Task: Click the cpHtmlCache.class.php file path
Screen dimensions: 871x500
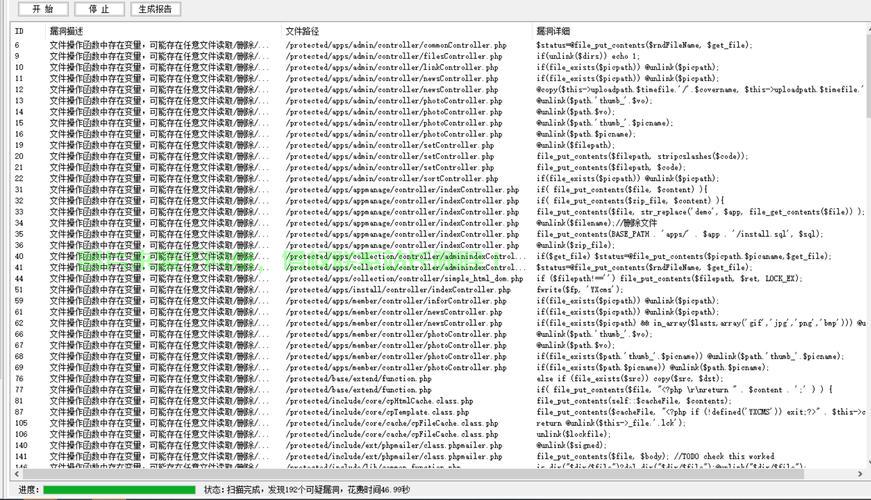Action: [x=379, y=401]
